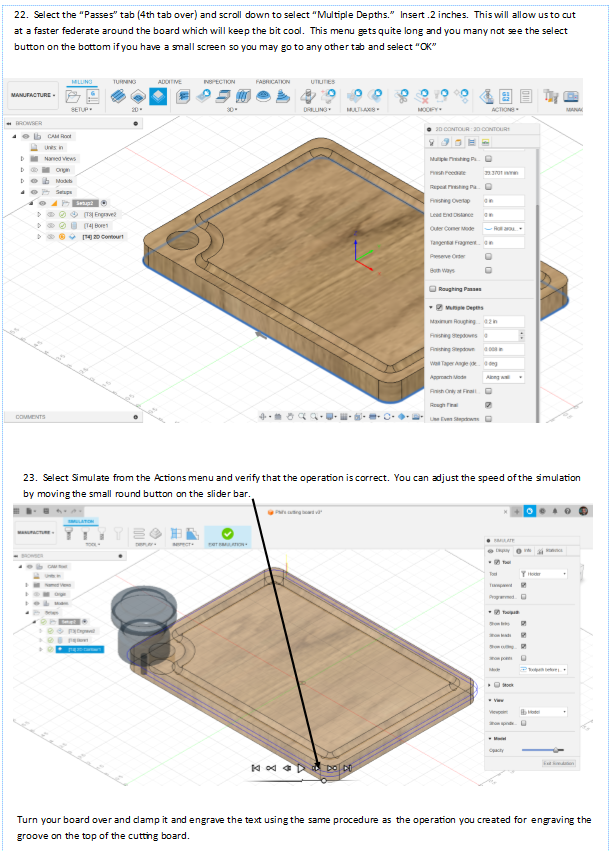Click the Finish Feedrate input field
This screenshot has height=851, width=612.
tap(503, 173)
